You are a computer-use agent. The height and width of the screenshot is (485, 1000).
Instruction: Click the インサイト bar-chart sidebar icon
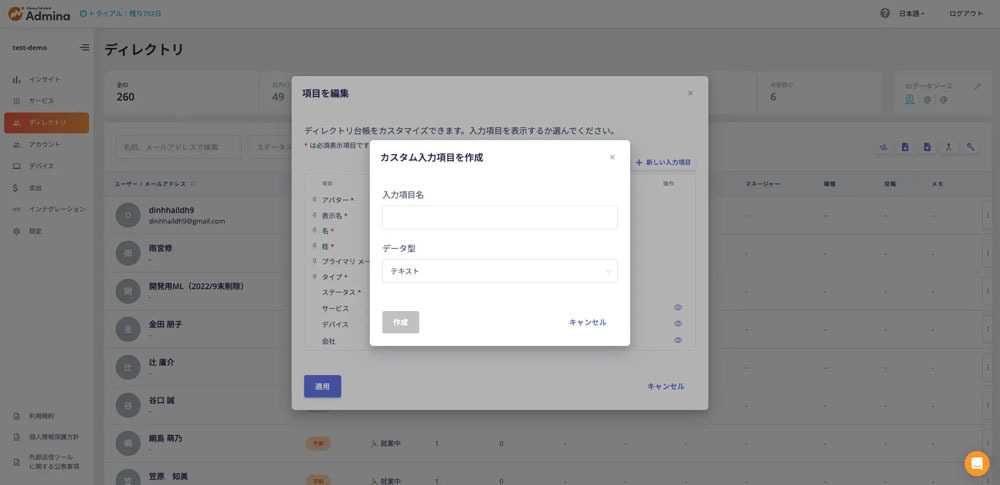click(x=17, y=80)
